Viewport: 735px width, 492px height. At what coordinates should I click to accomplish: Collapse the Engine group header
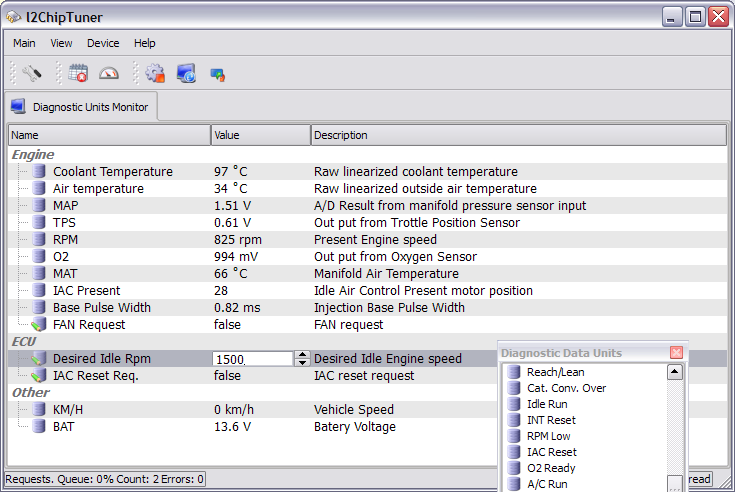click(33, 154)
